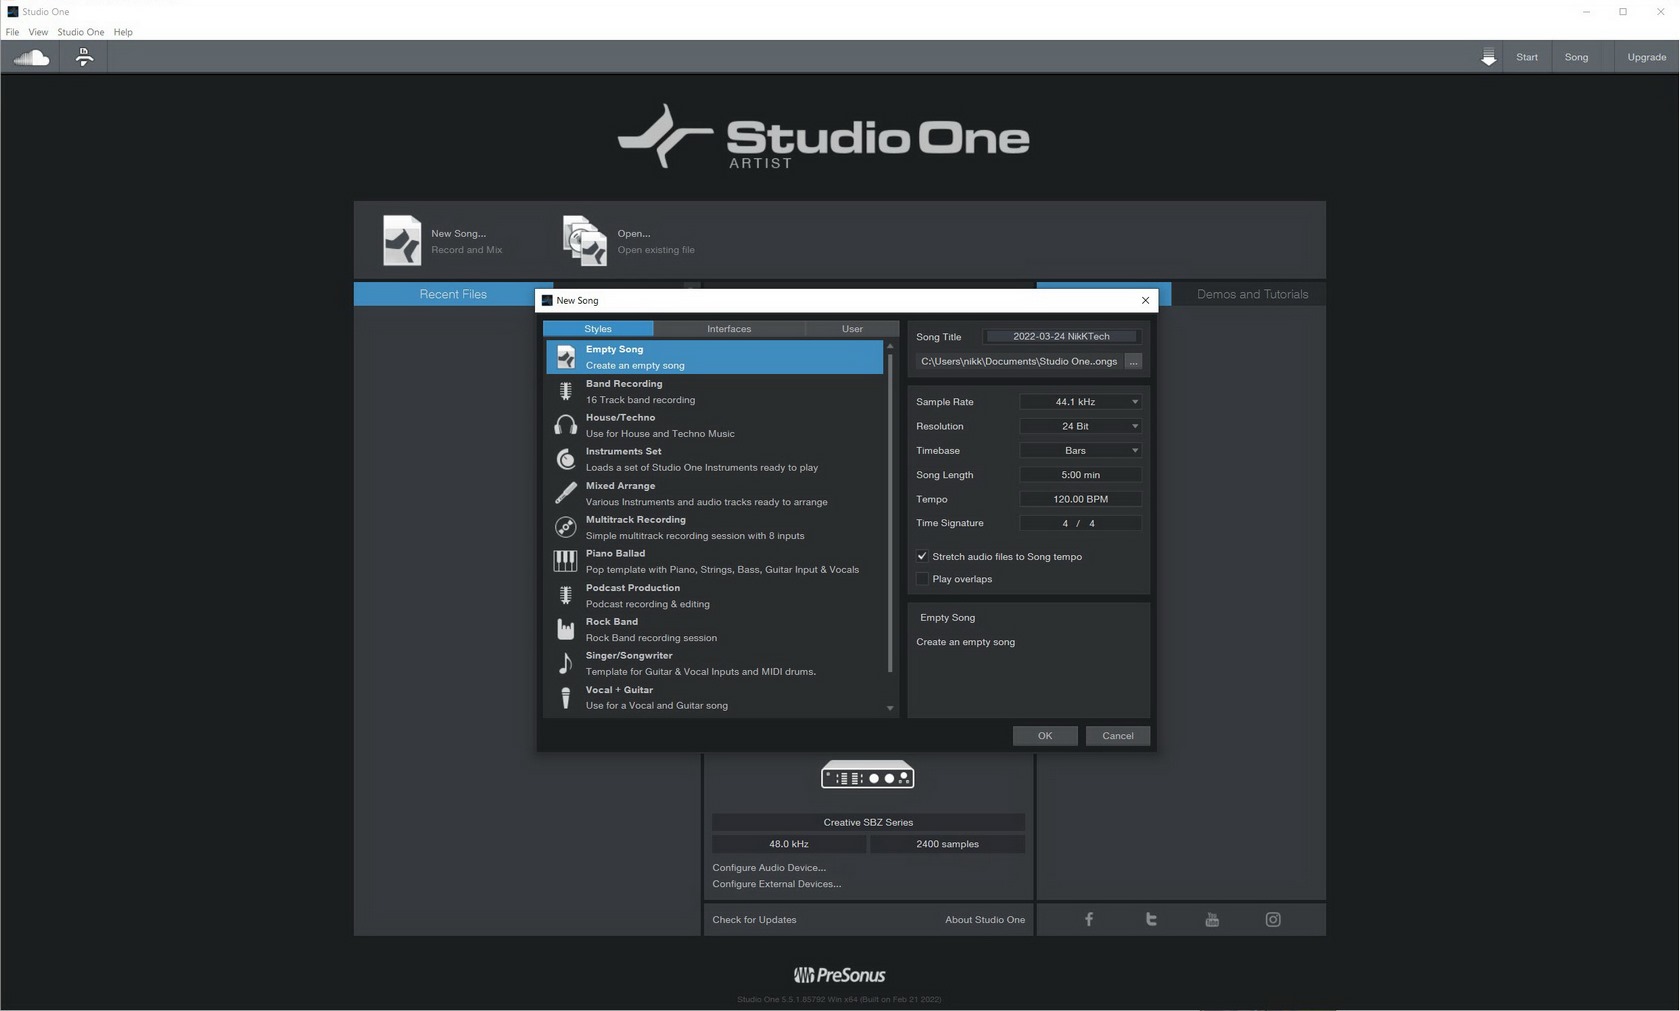Viewport: 1680px width, 1011px height.
Task: Click the downloads arrow icon near Start
Action: point(1488,57)
